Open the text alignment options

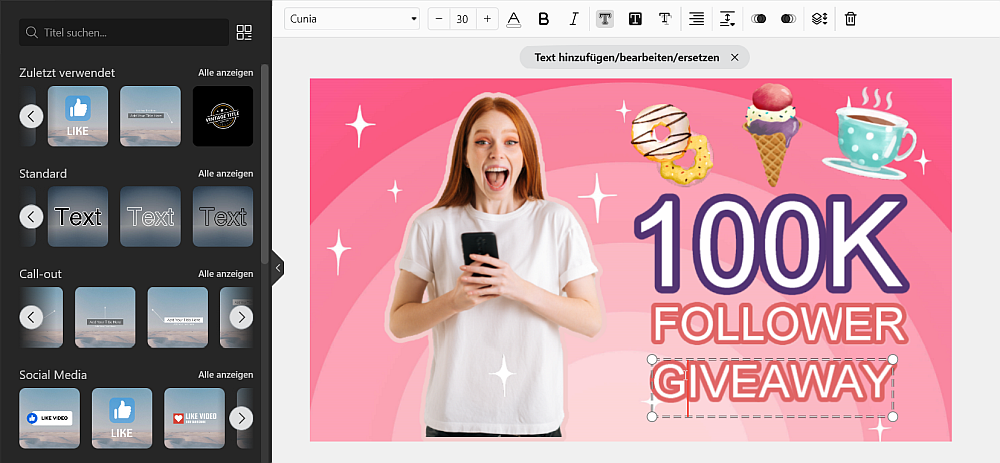(697, 19)
